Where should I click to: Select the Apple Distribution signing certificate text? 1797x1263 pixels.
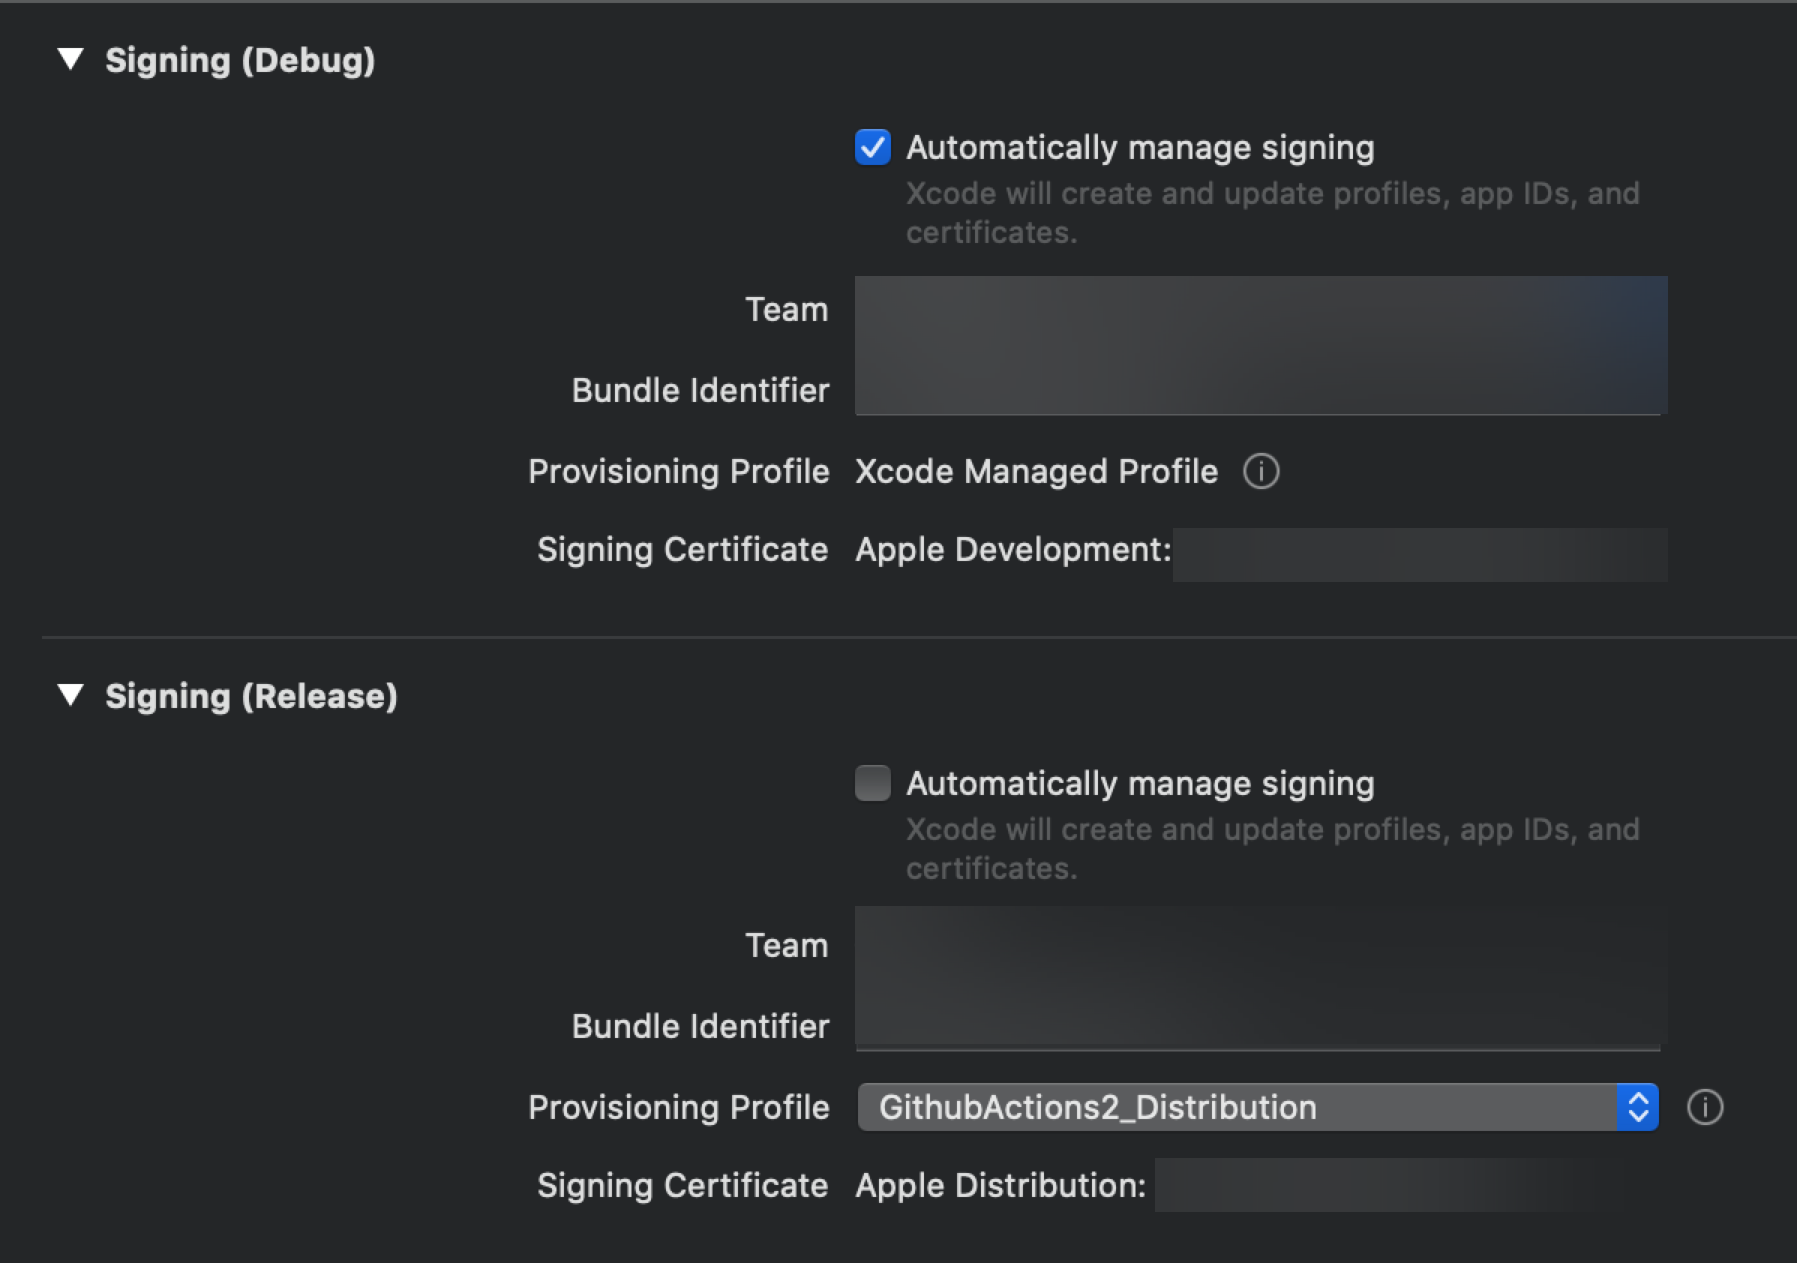[x=1000, y=1186]
